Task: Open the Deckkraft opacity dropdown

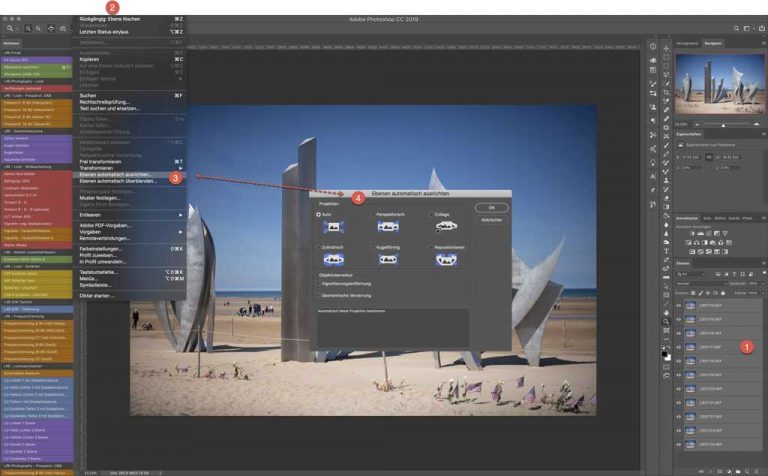Action: pyautogui.click(x=763, y=284)
